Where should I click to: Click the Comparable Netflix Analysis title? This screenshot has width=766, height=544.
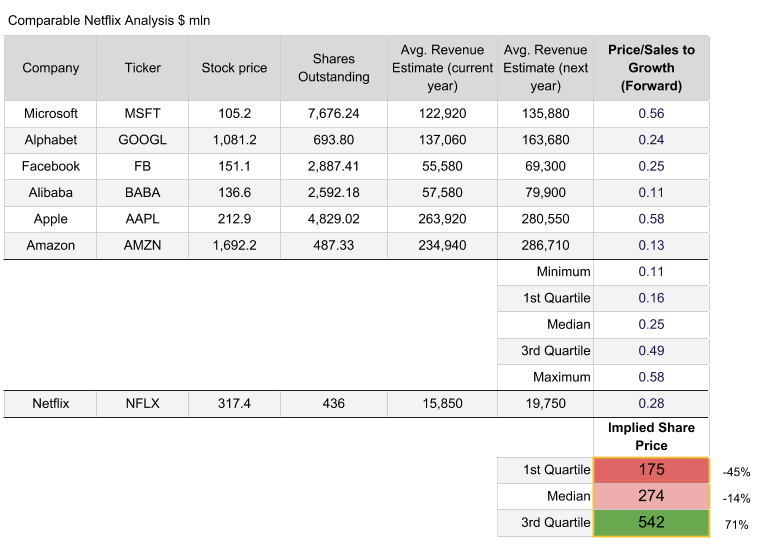pos(109,20)
